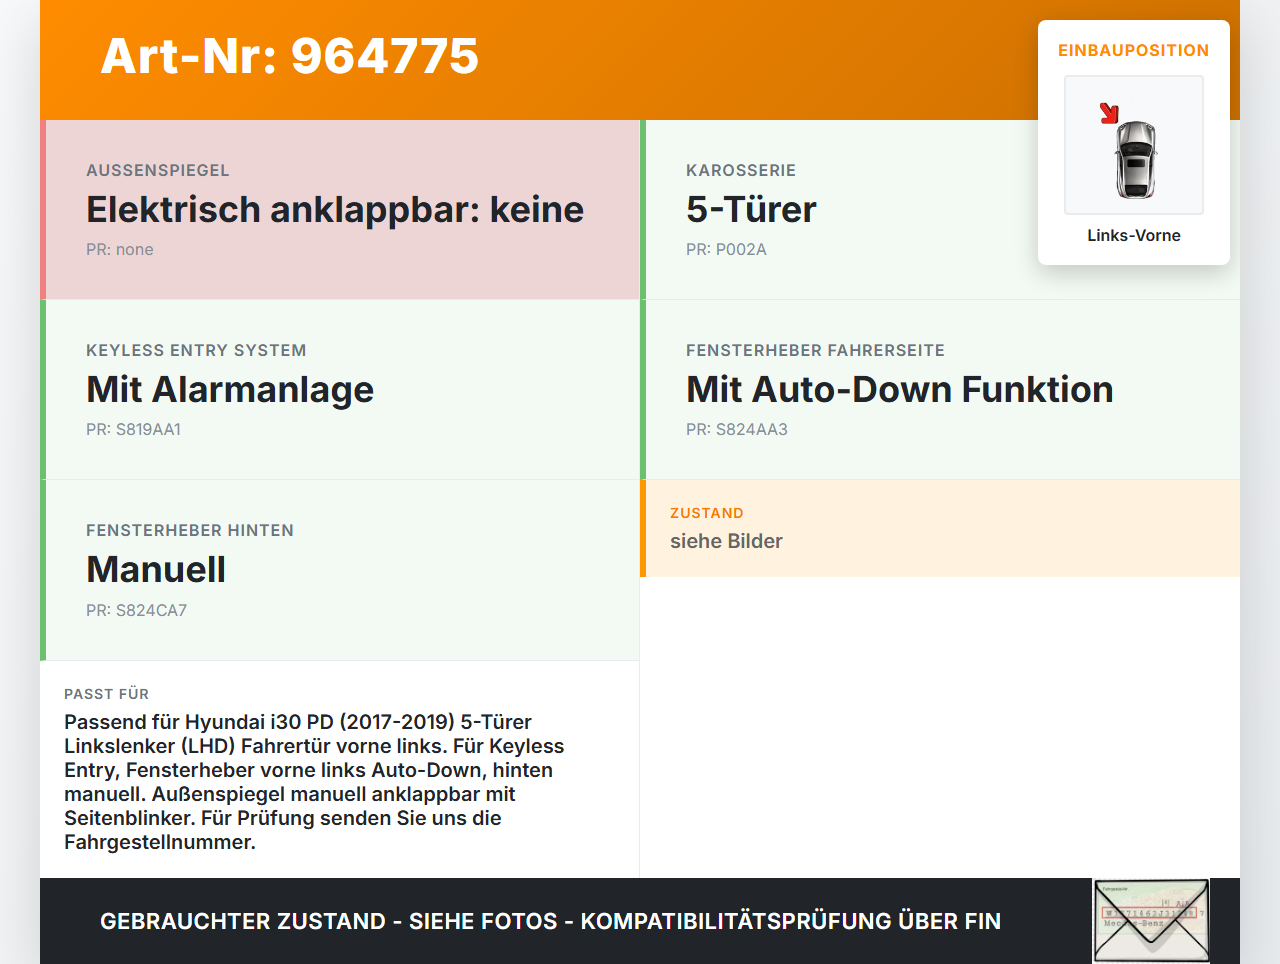Image resolution: width=1280 pixels, height=964 pixels.
Task: Expand the Zustand section showing siehe Bilder
Action: click(940, 528)
